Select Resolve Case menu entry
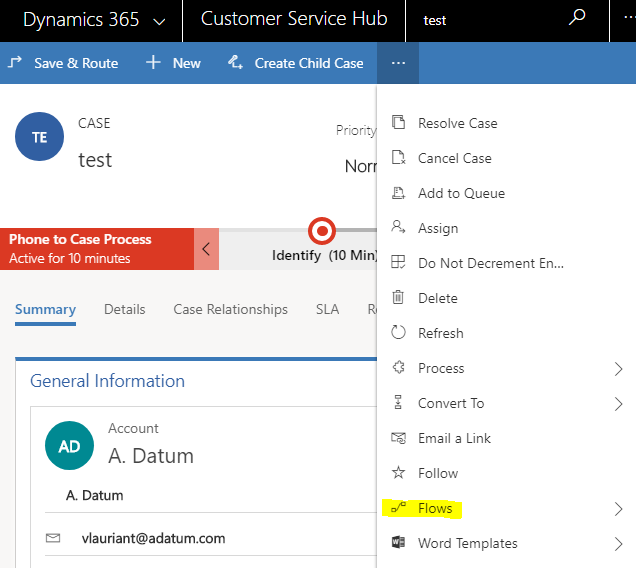 (506, 123)
